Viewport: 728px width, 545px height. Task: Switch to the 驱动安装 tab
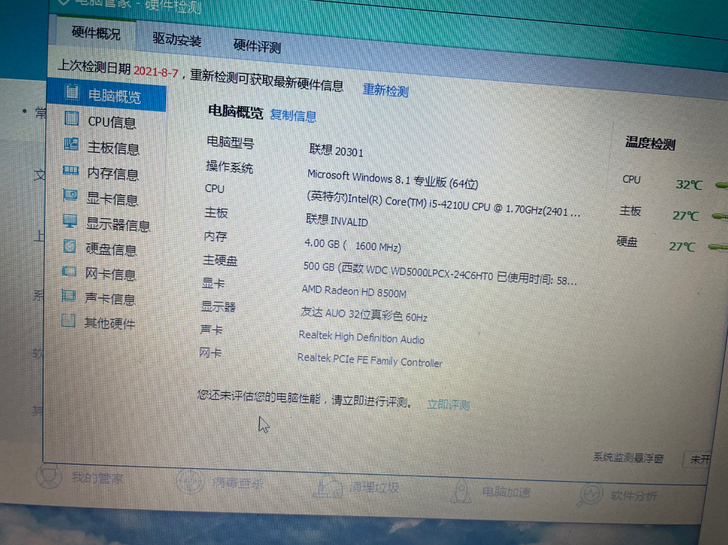click(177, 39)
